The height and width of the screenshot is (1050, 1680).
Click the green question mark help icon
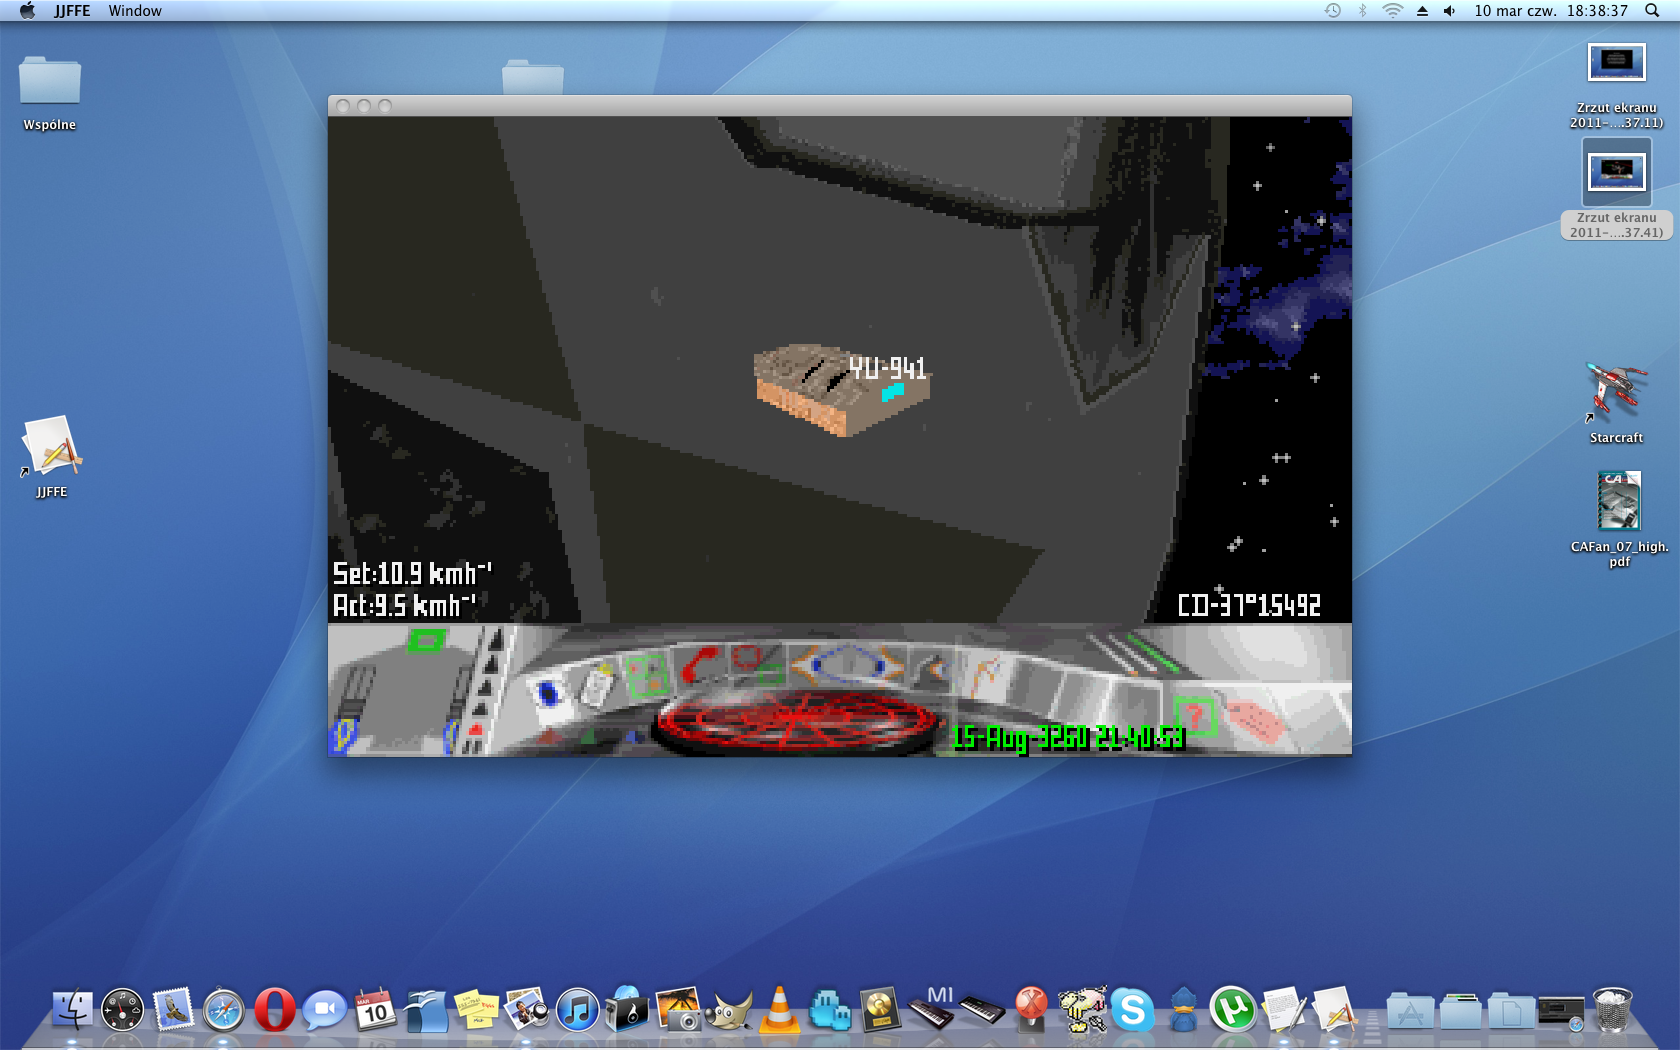pyautogui.click(x=1194, y=716)
